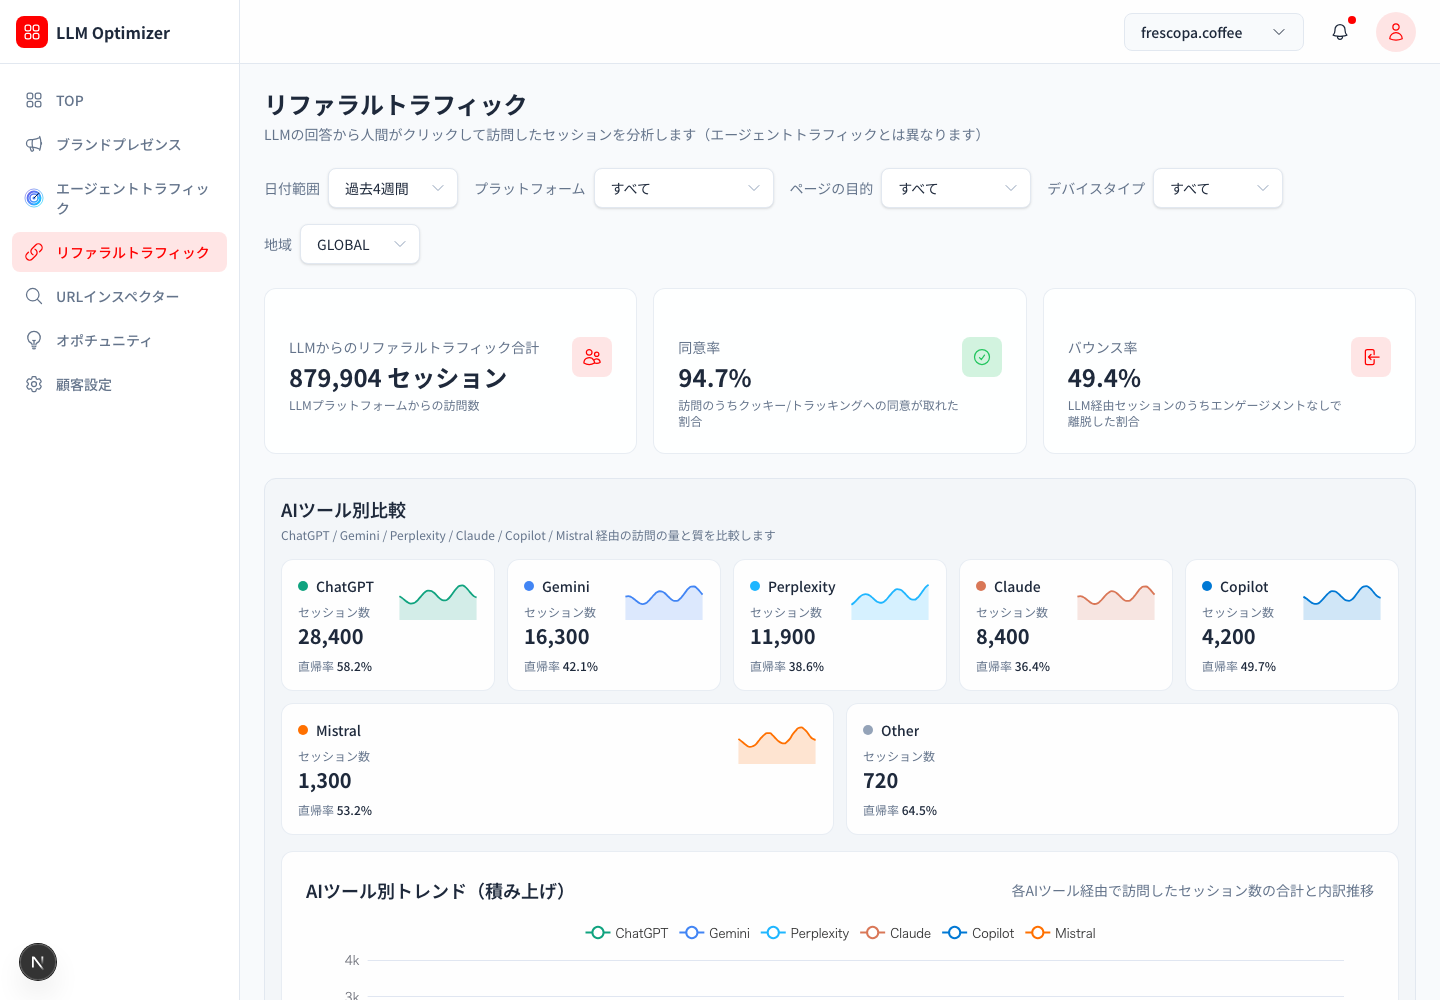Click the Claude sparkline chart
The image size is (1440, 1000).
coord(1116,600)
